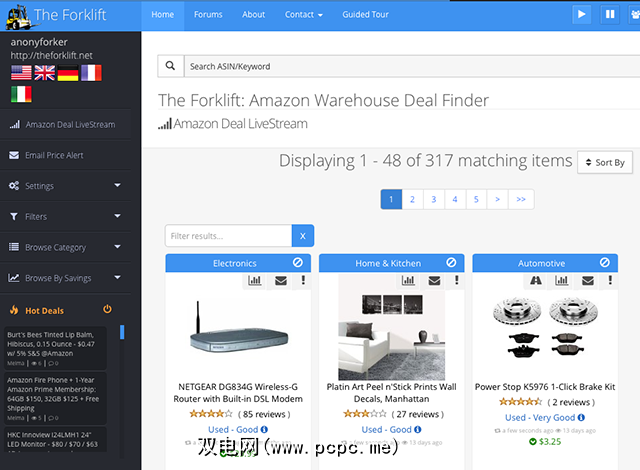Report the Platin Art decals listing

coord(456,281)
